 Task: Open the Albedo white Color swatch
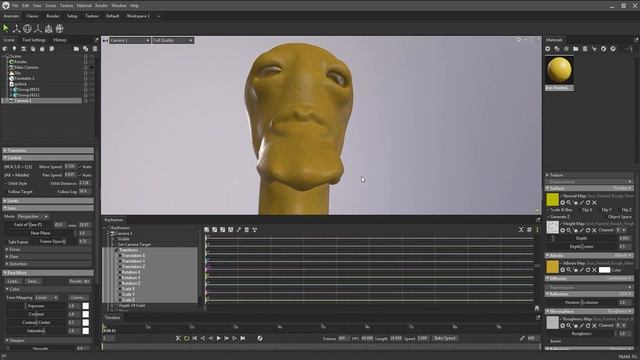tap(604, 270)
